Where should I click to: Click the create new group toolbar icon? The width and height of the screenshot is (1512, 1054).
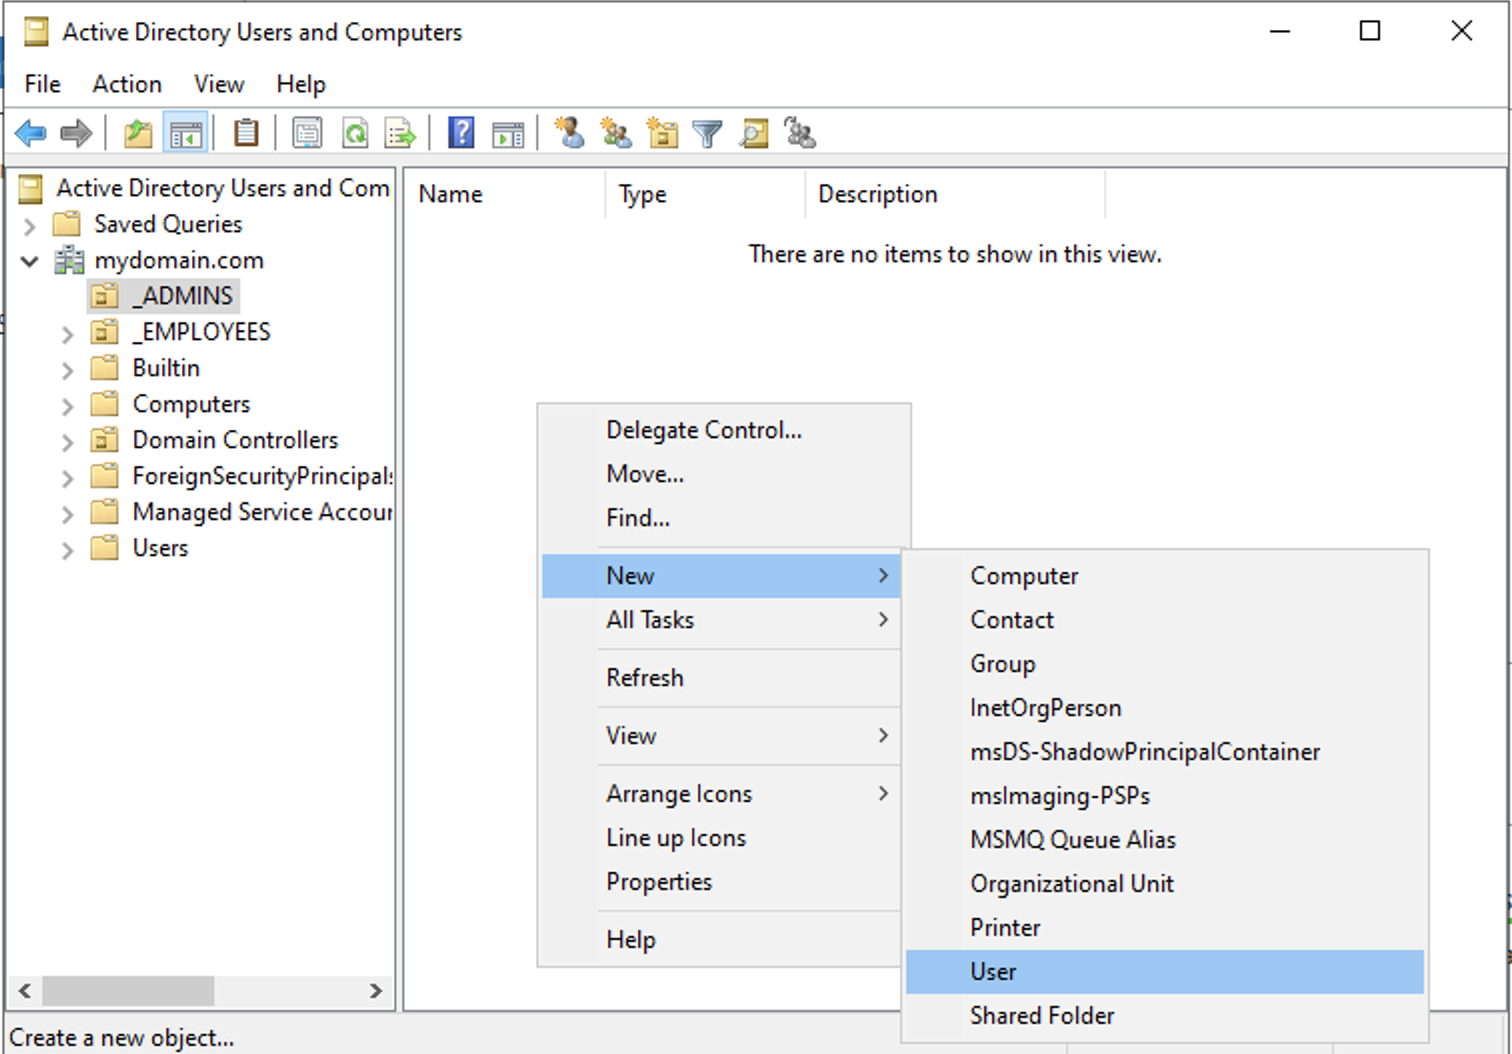(616, 133)
